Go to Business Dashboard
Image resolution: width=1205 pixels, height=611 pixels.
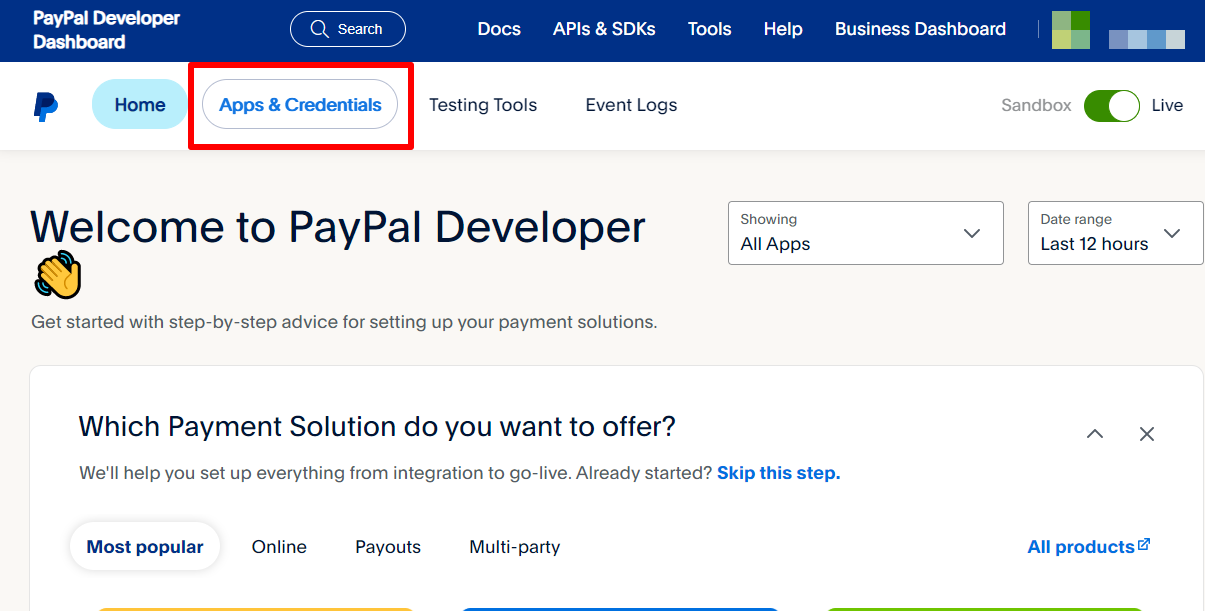(920, 29)
